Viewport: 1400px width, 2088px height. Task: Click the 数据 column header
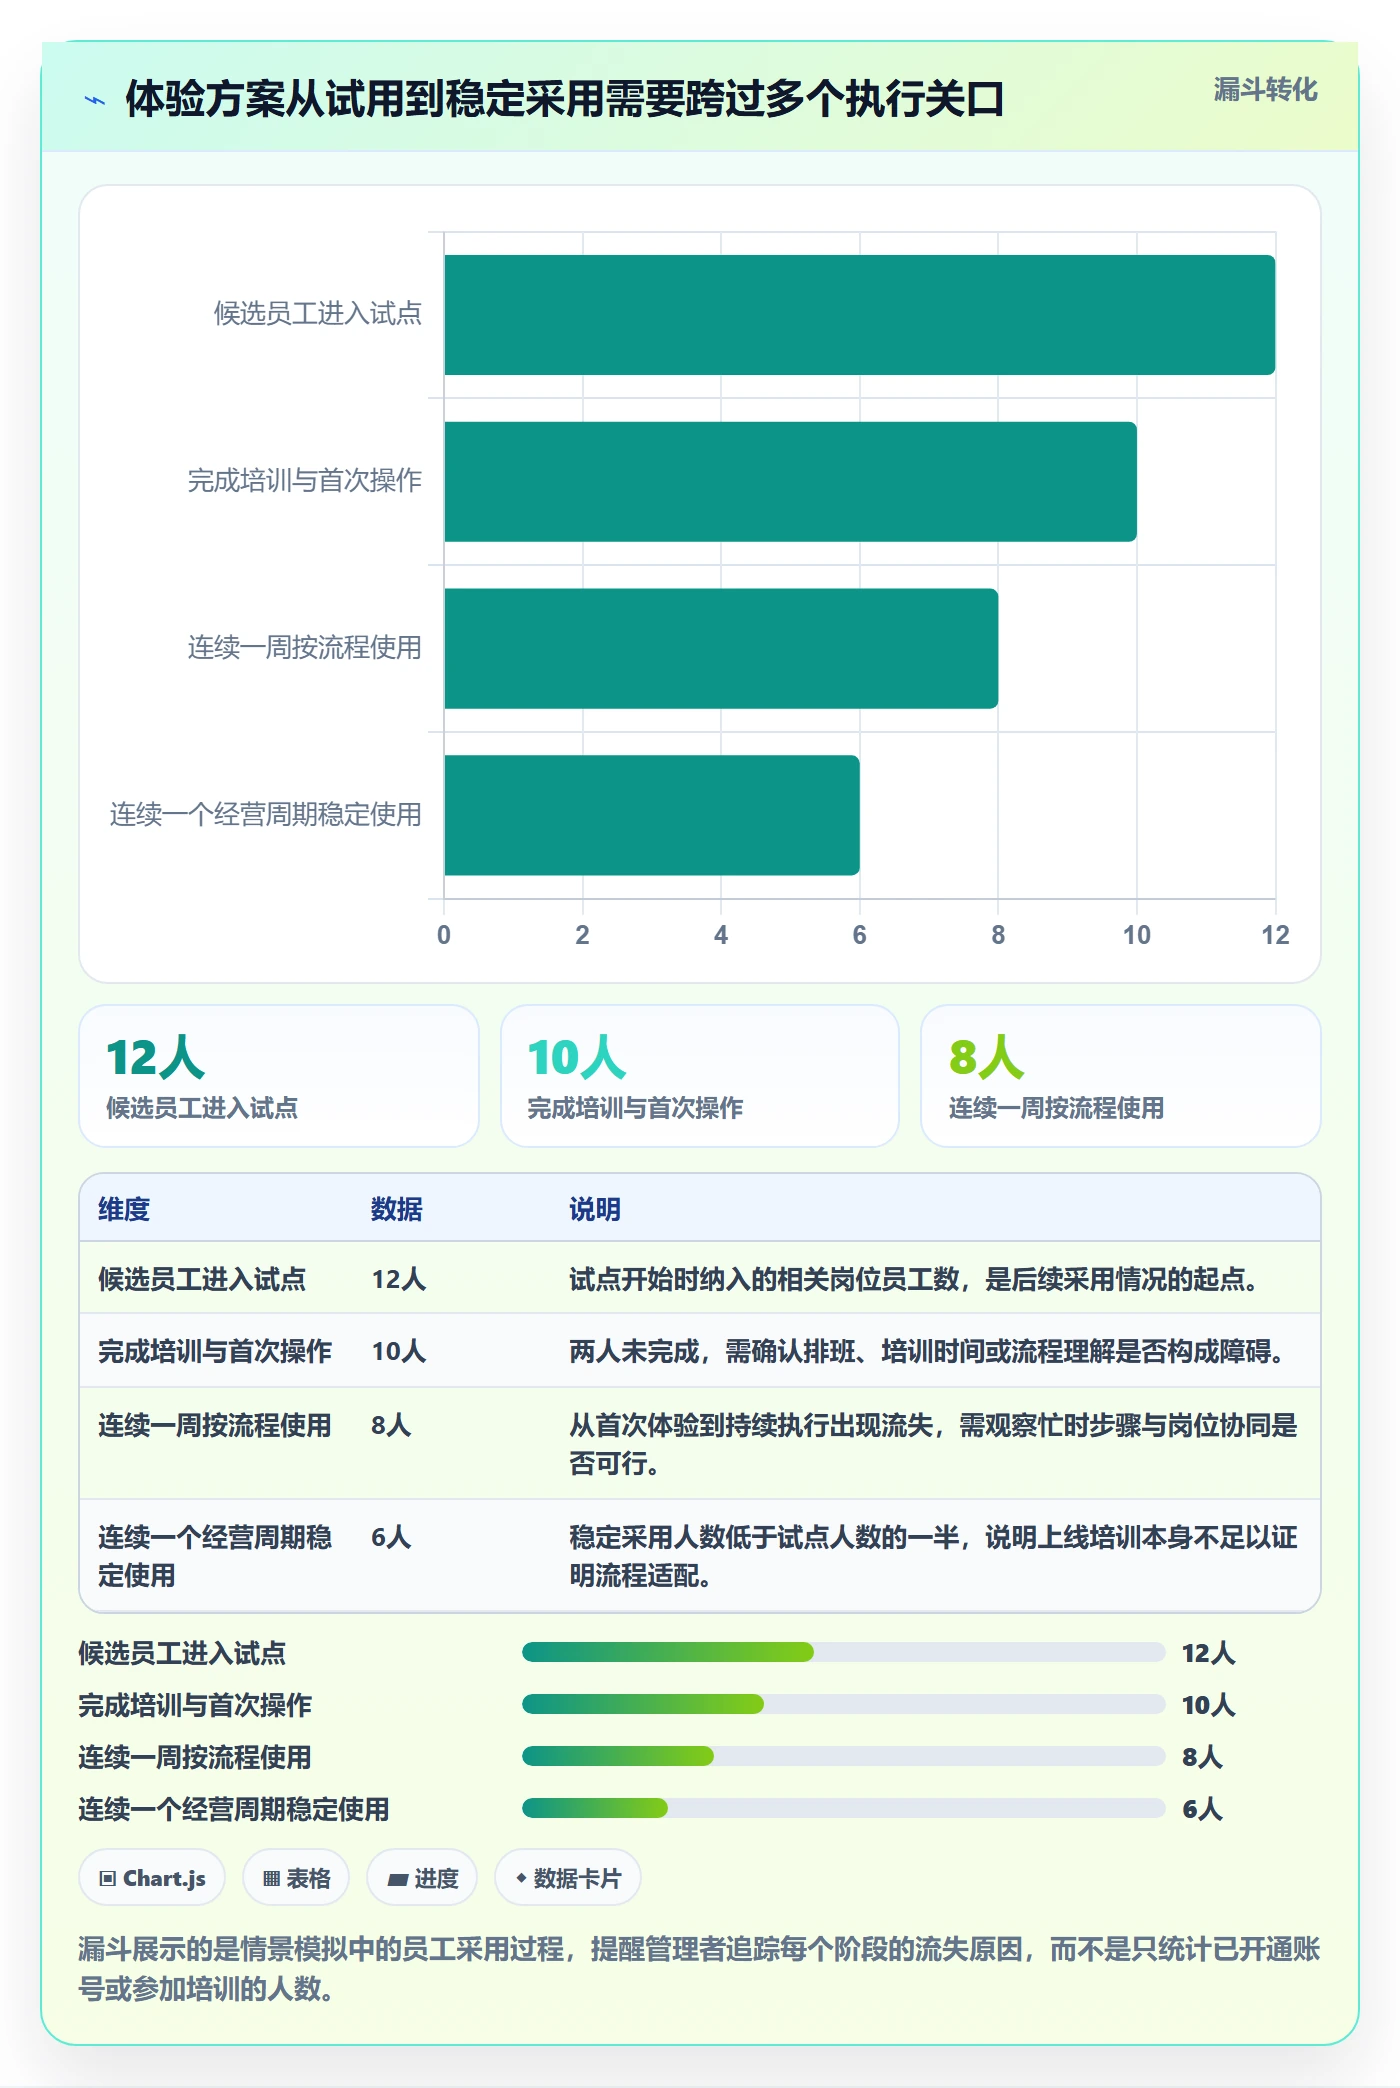pyautogui.click(x=397, y=1209)
